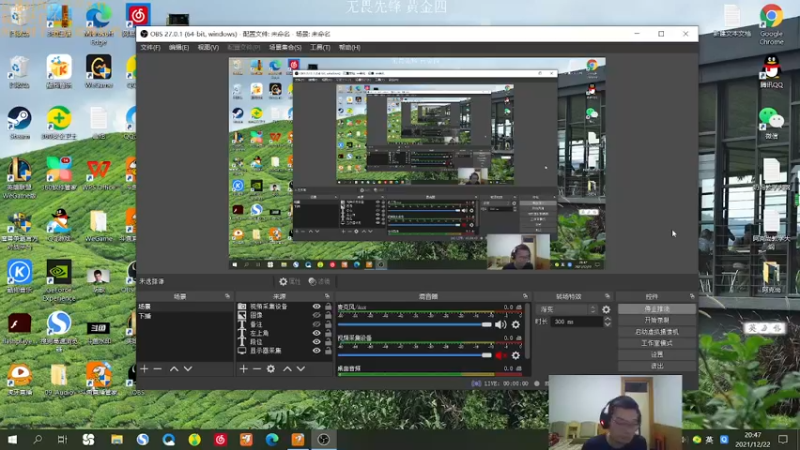Viewport: 800px width, 450px height.
Task: Move scene up in scenes list
Action: pos(174,369)
